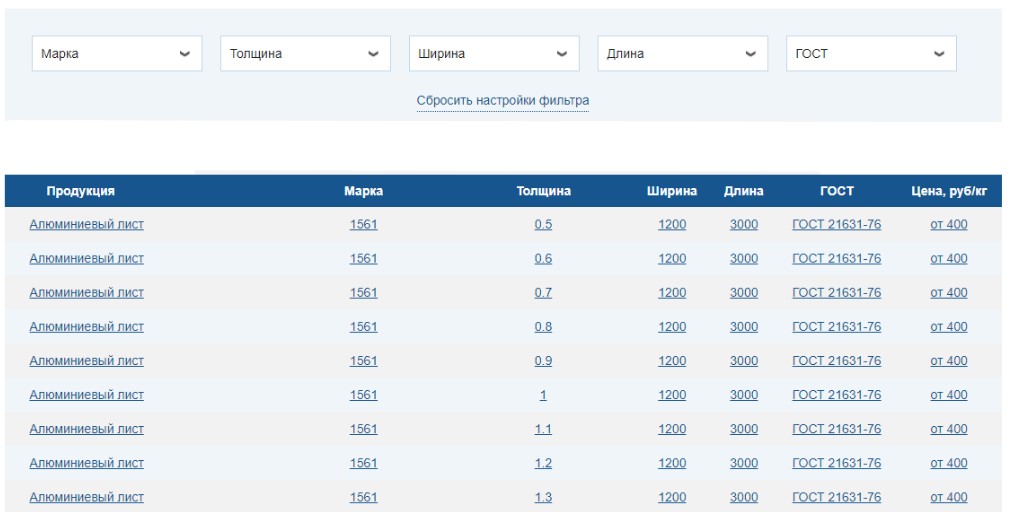Image resolution: width=1015 pixels, height=512 pixels.
Task: Open Алюминиевый лист link in 0.6 thickness row
Action: click(87, 258)
